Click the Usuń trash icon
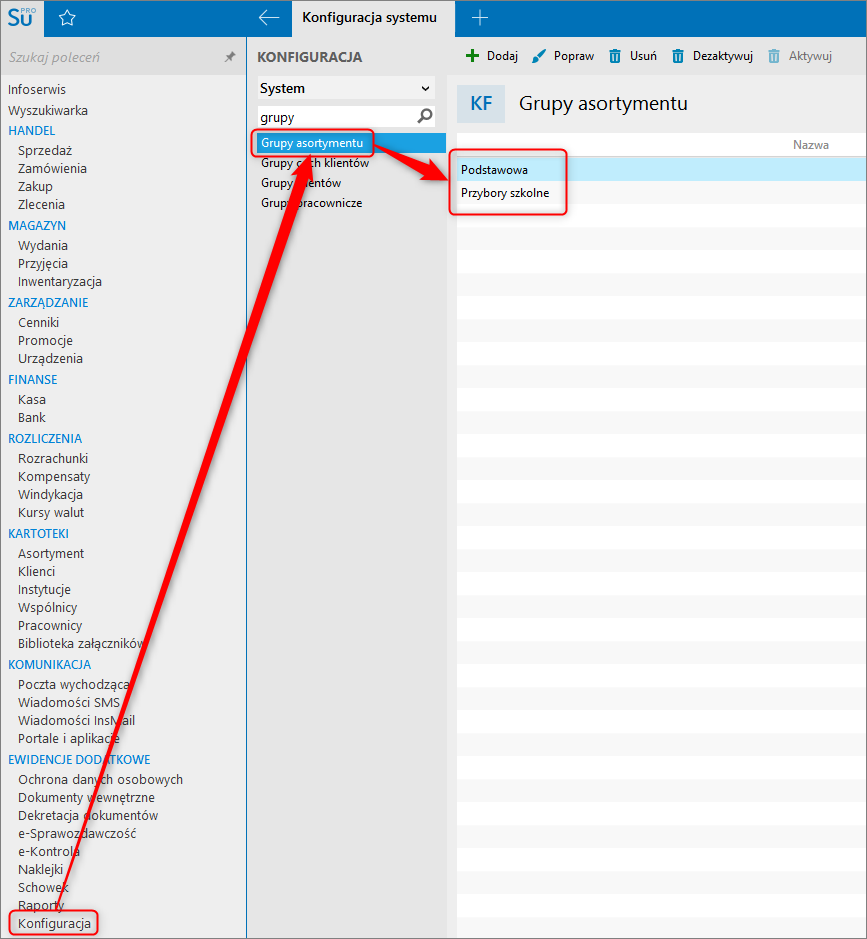This screenshot has width=867, height=939. [615, 56]
